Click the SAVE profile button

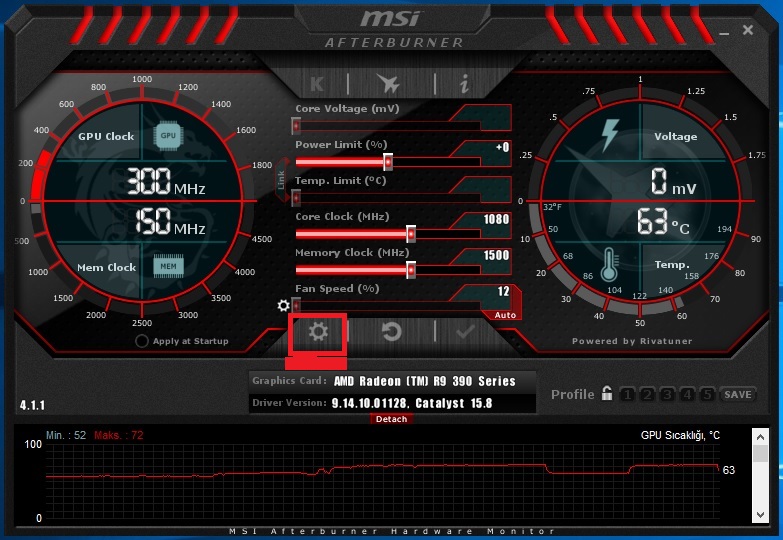pos(738,395)
